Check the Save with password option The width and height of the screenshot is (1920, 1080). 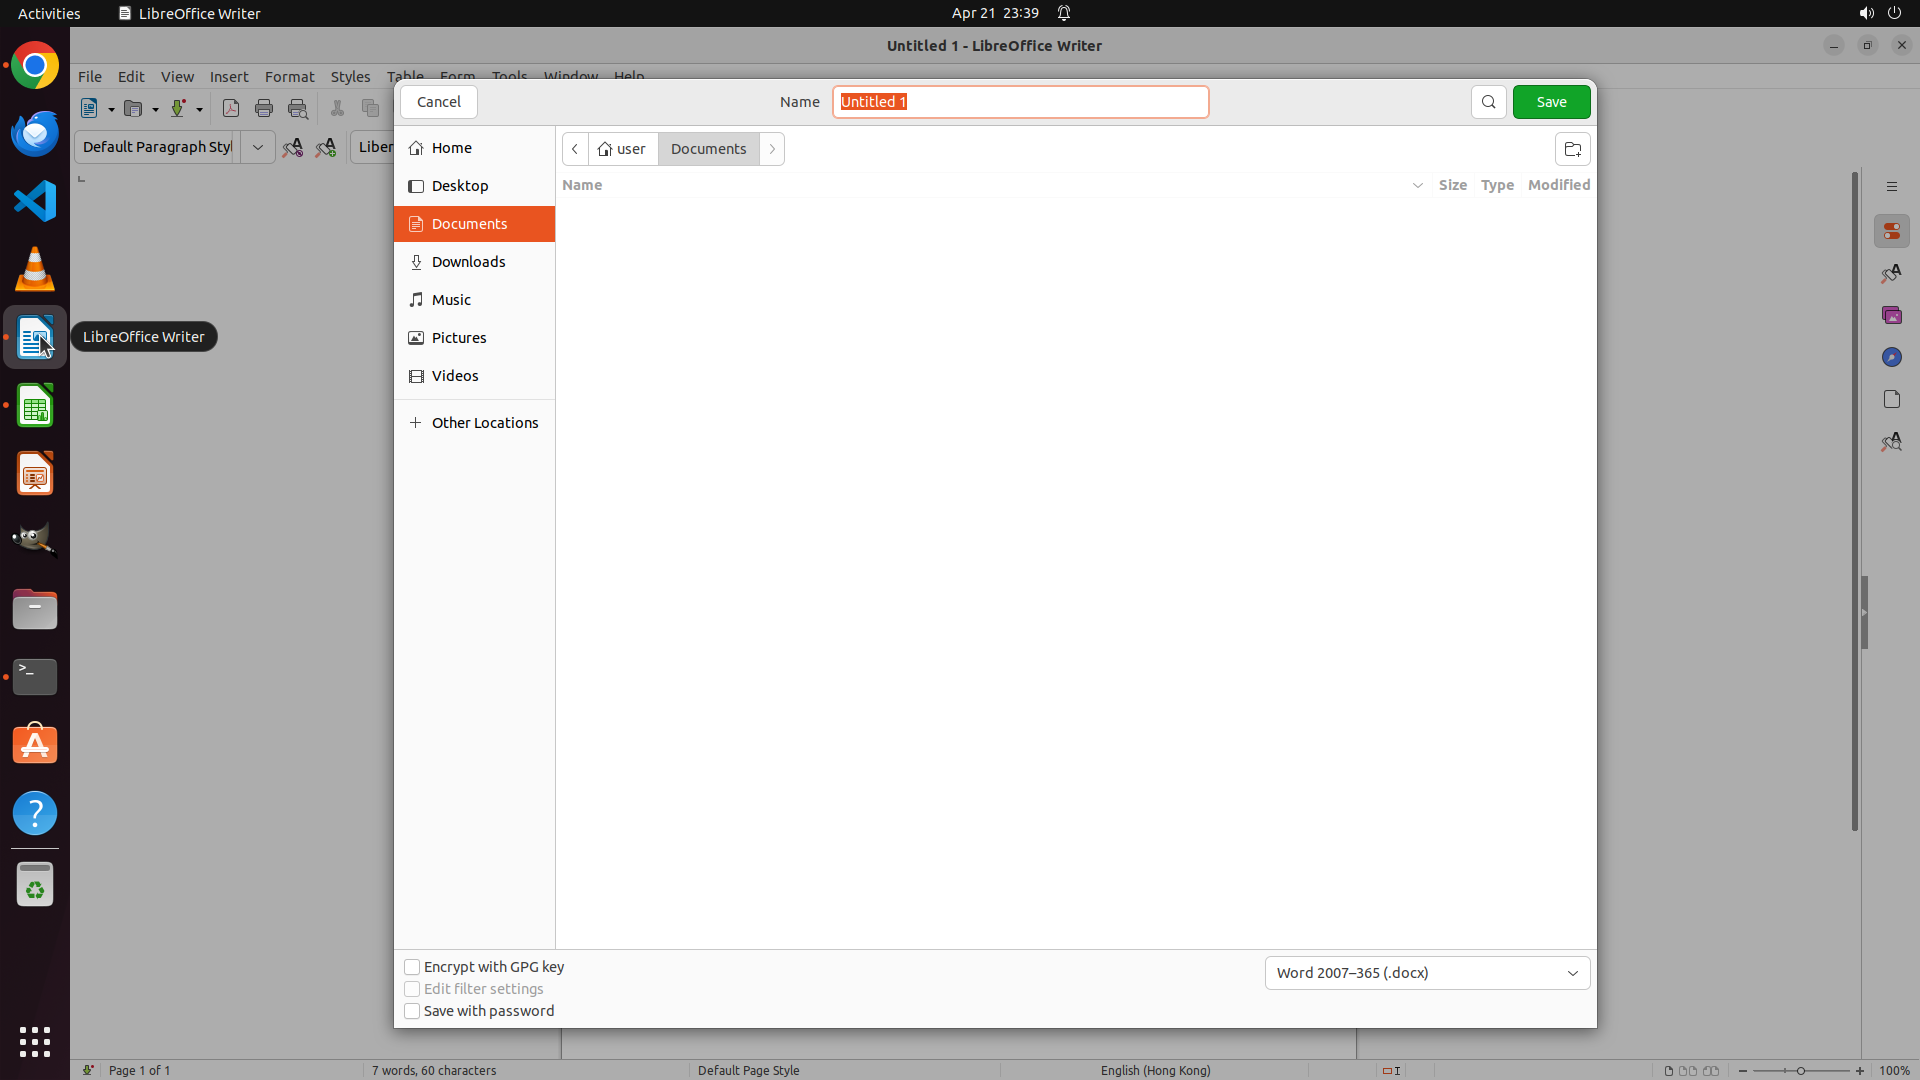[x=412, y=1011]
